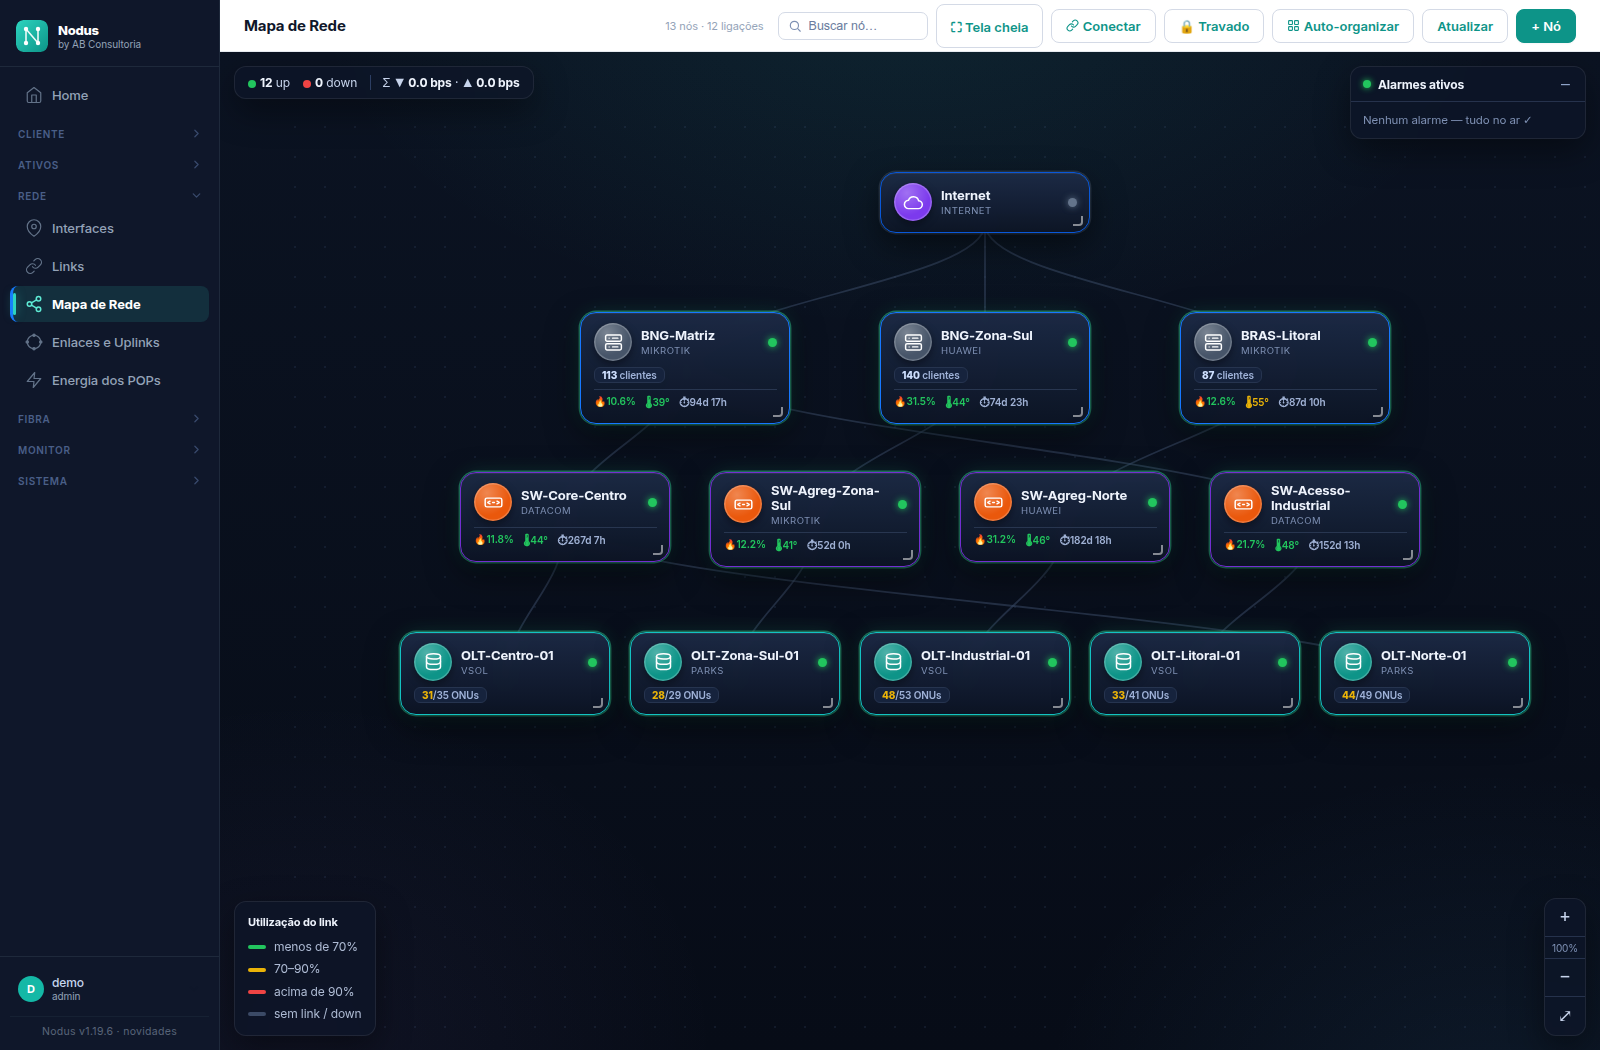This screenshot has height=1050, width=1600.
Task: Click the 0 down status indicator
Action: click(x=330, y=83)
